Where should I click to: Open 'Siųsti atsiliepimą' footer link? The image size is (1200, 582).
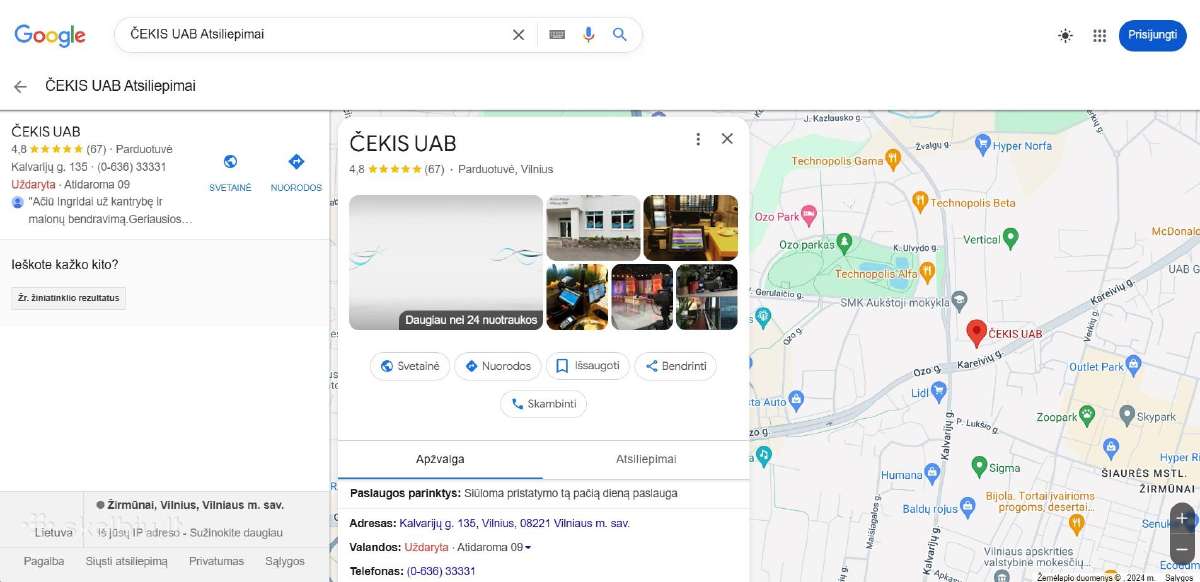(x=126, y=562)
